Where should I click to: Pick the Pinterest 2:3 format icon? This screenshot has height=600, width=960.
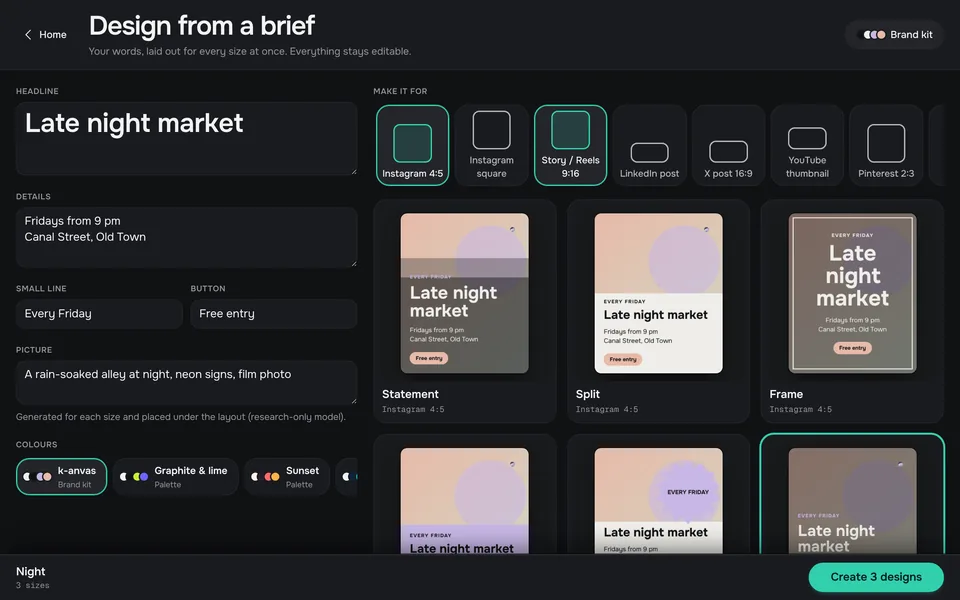pyautogui.click(x=886, y=145)
